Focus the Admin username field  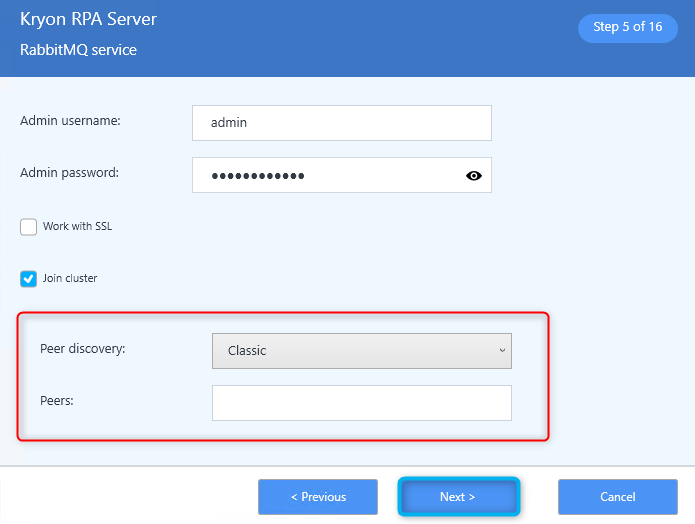click(342, 123)
